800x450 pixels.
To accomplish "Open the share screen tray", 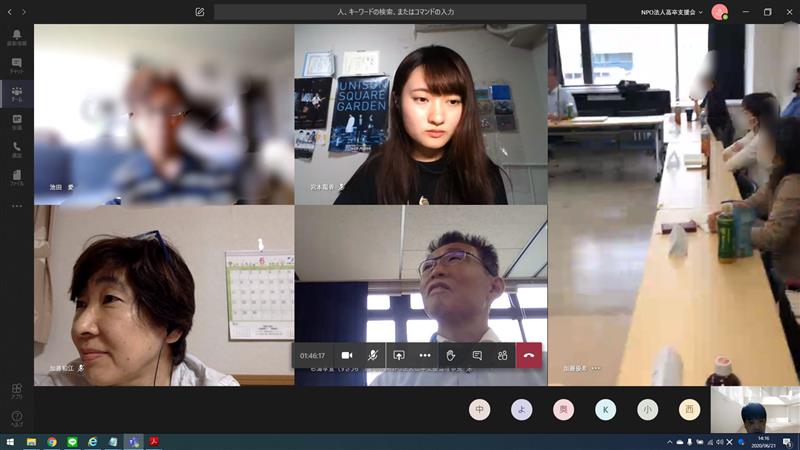I will 399,355.
